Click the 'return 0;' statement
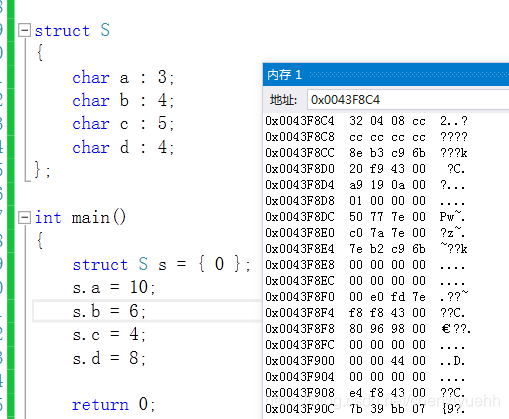The height and width of the screenshot is (419, 509). 114,404
